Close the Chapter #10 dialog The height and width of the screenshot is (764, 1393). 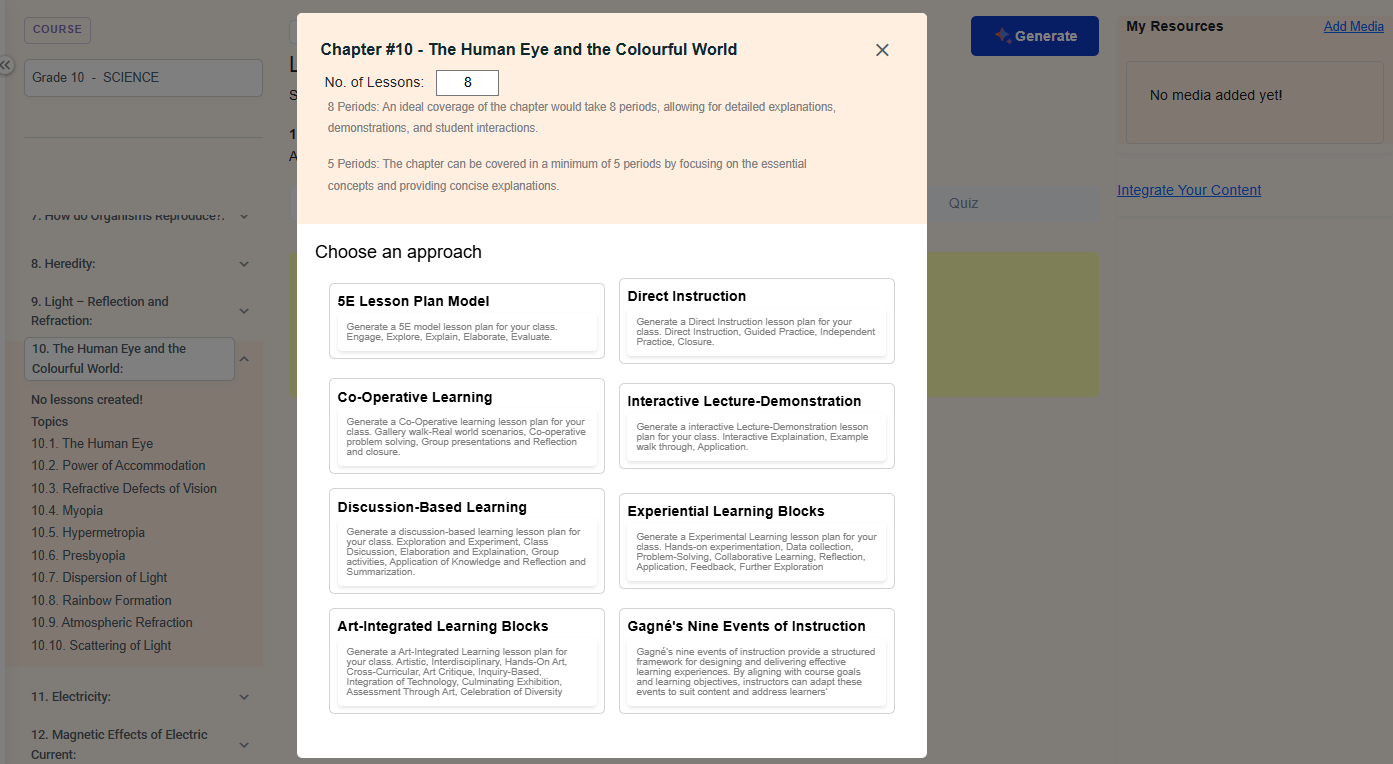pyautogui.click(x=881, y=49)
